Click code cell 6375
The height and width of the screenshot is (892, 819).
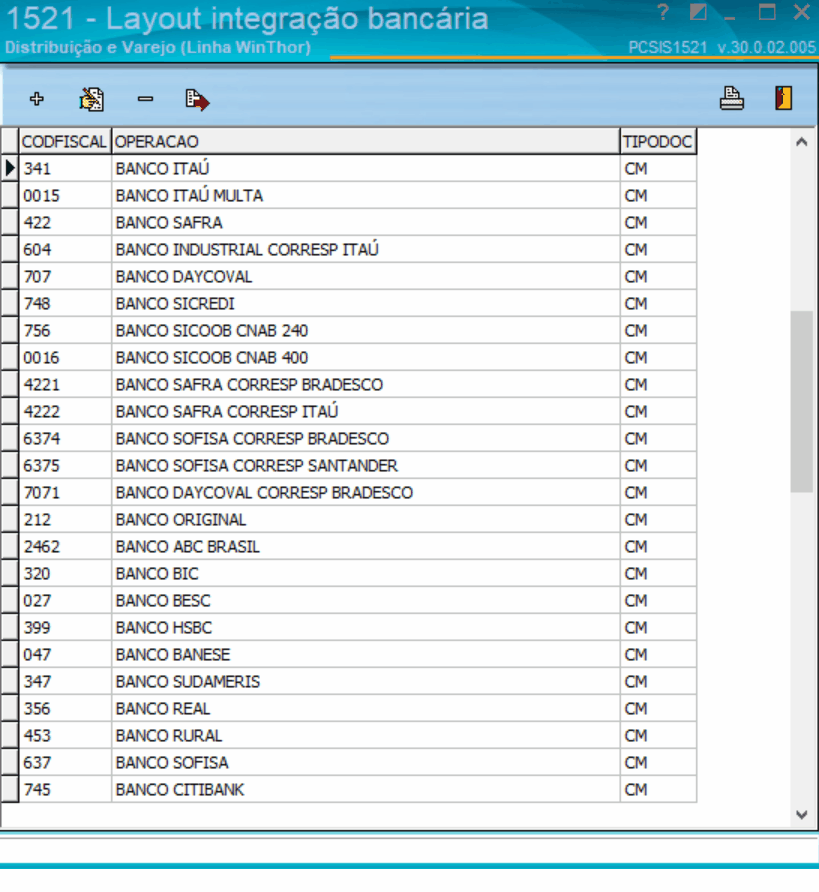click(65, 466)
